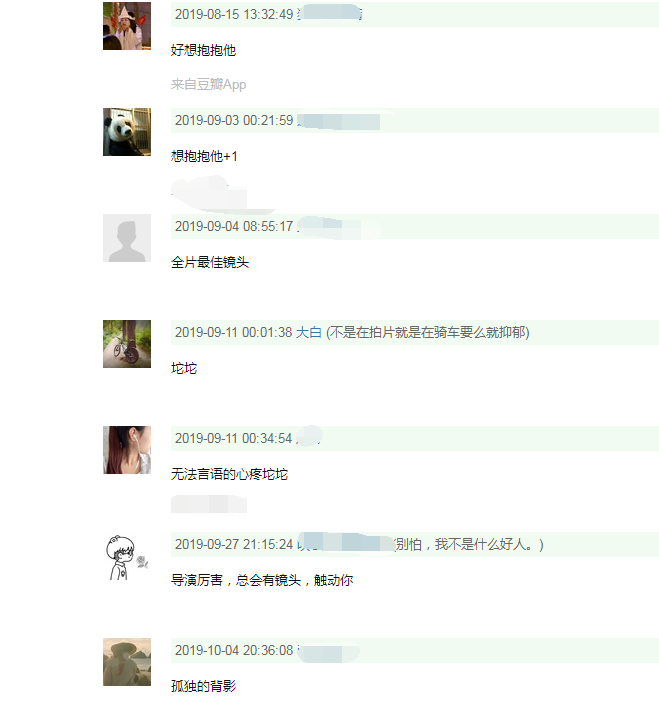The image size is (659, 710).
Task: Click the avatar of girl wearing earphones
Action: 127,450
